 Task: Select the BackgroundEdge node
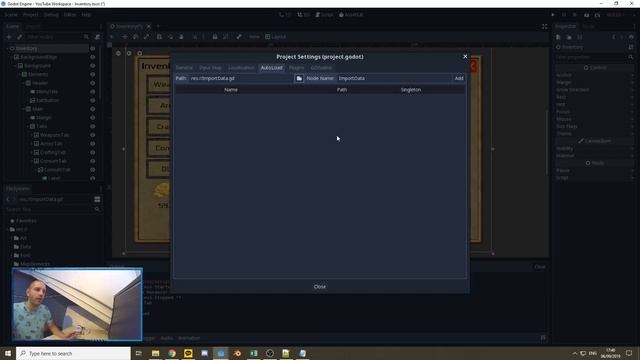click(39, 57)
